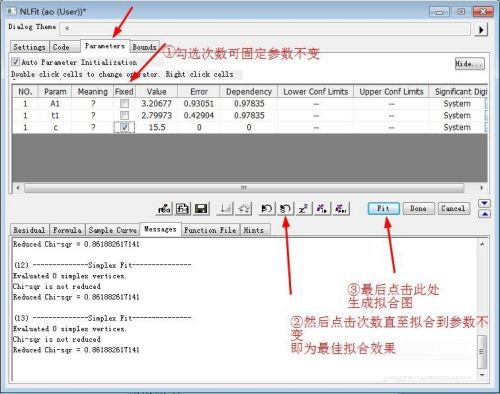Click the Hide button
Screen dimensions: 500x394
click(x=469, y=64)
